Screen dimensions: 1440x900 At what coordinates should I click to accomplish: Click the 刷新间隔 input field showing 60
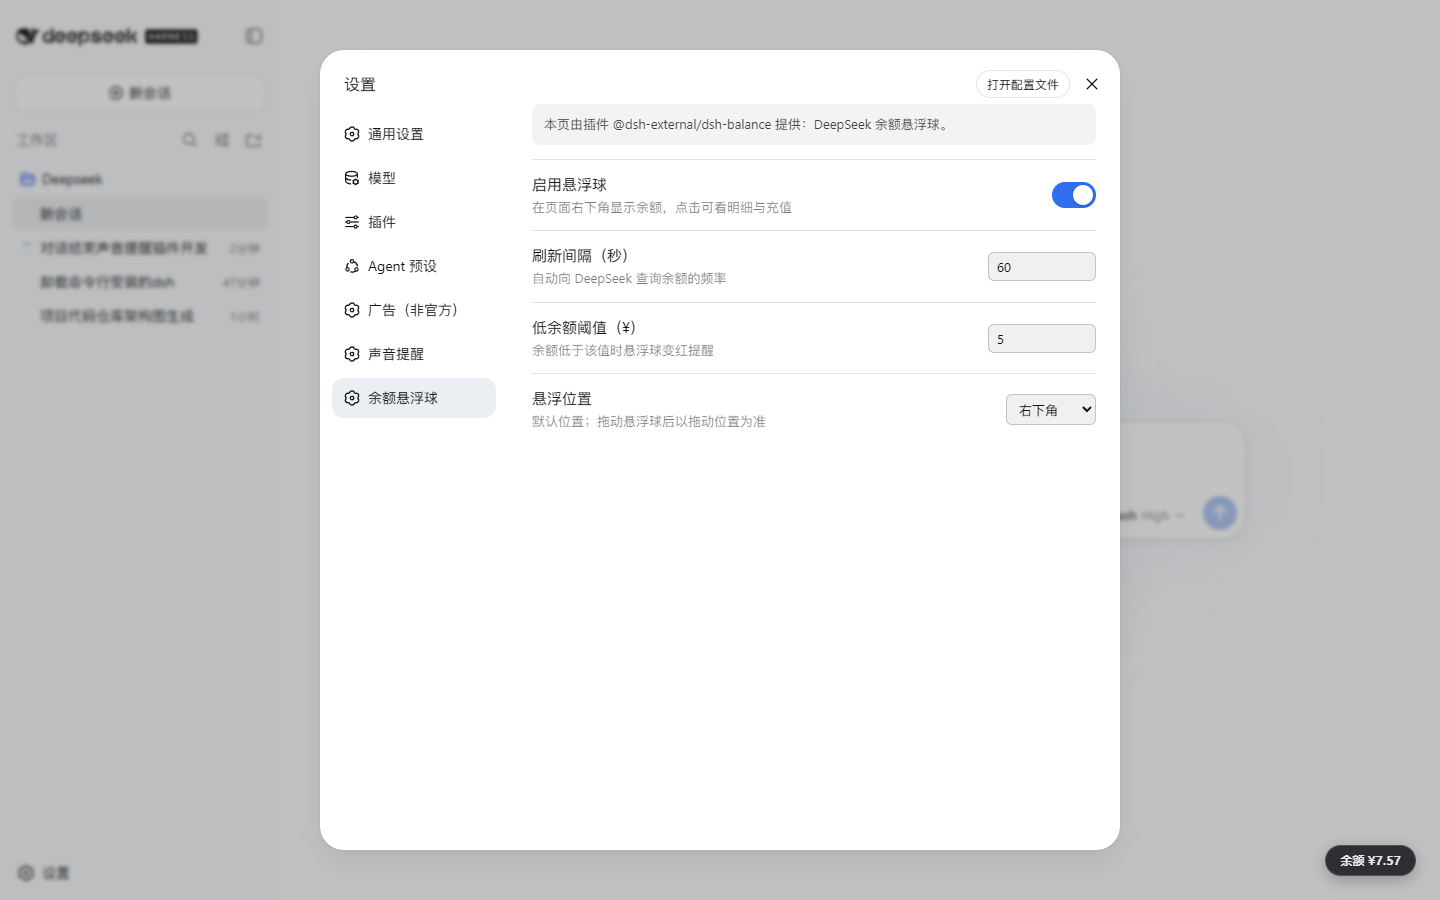point(1042,267)
